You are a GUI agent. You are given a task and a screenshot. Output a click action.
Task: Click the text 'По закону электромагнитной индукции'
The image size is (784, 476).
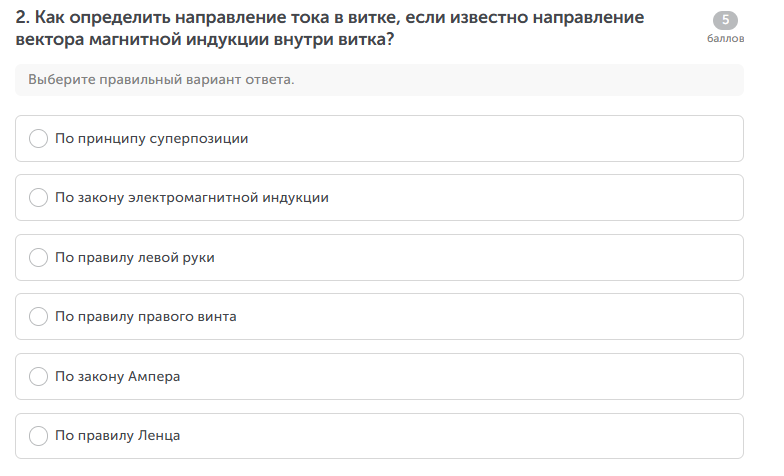tap(191, 198)
